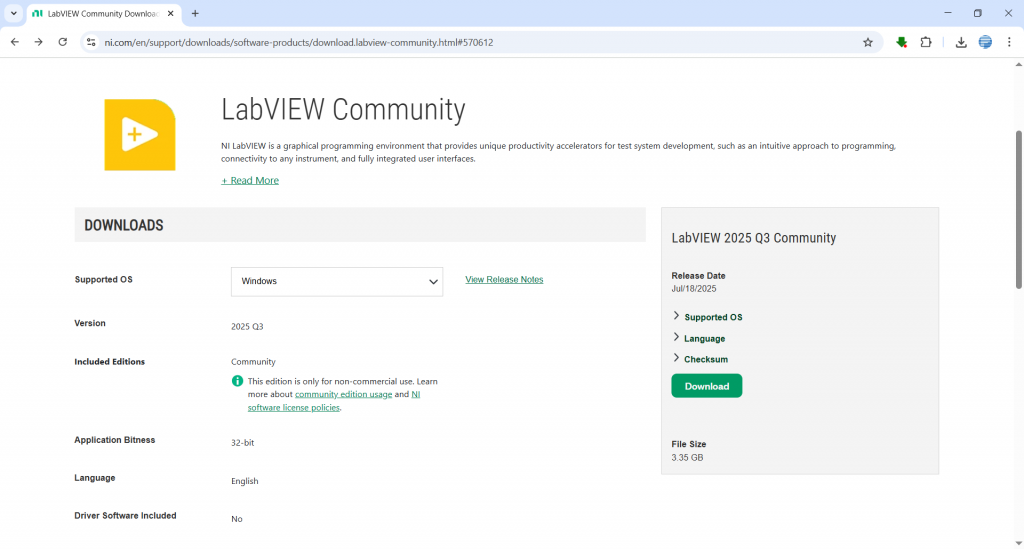Viewport: 1024px width, 549px height.
Task: Open site information icon in address bar
Action: pyautogui.click(x=91, y=42)
